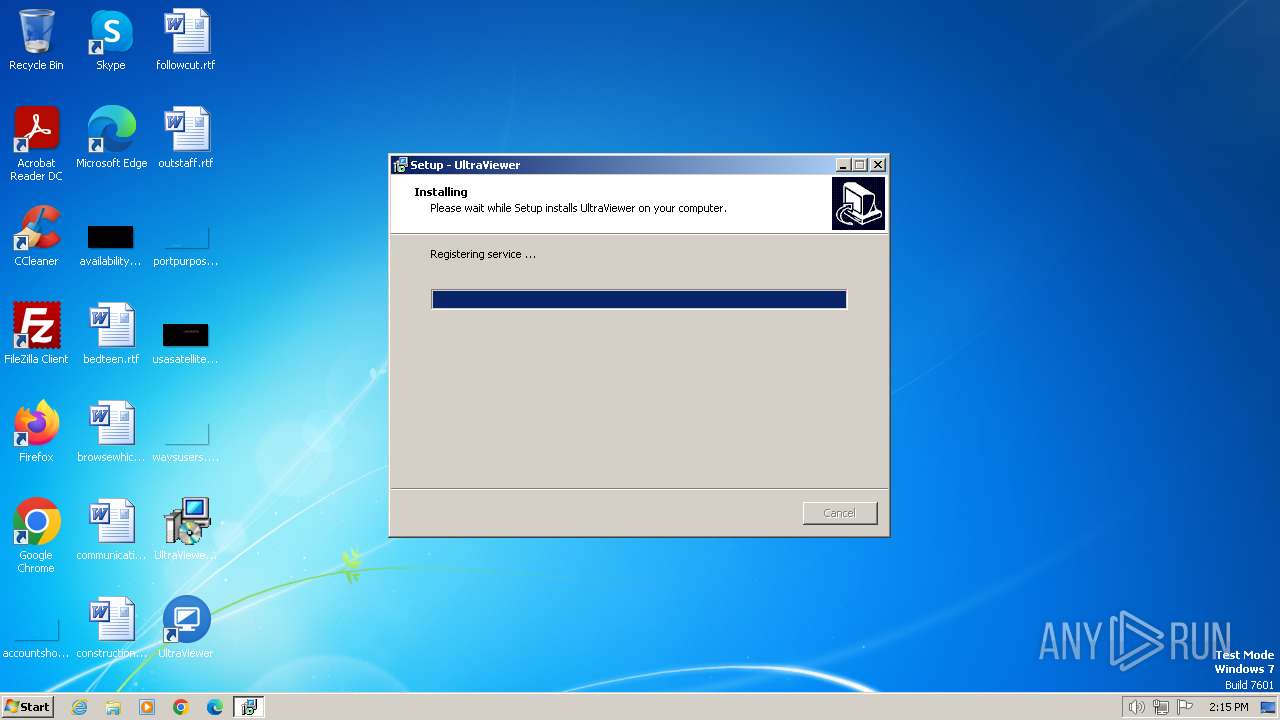Click the network tray icon

click(x=1161, y=707)
